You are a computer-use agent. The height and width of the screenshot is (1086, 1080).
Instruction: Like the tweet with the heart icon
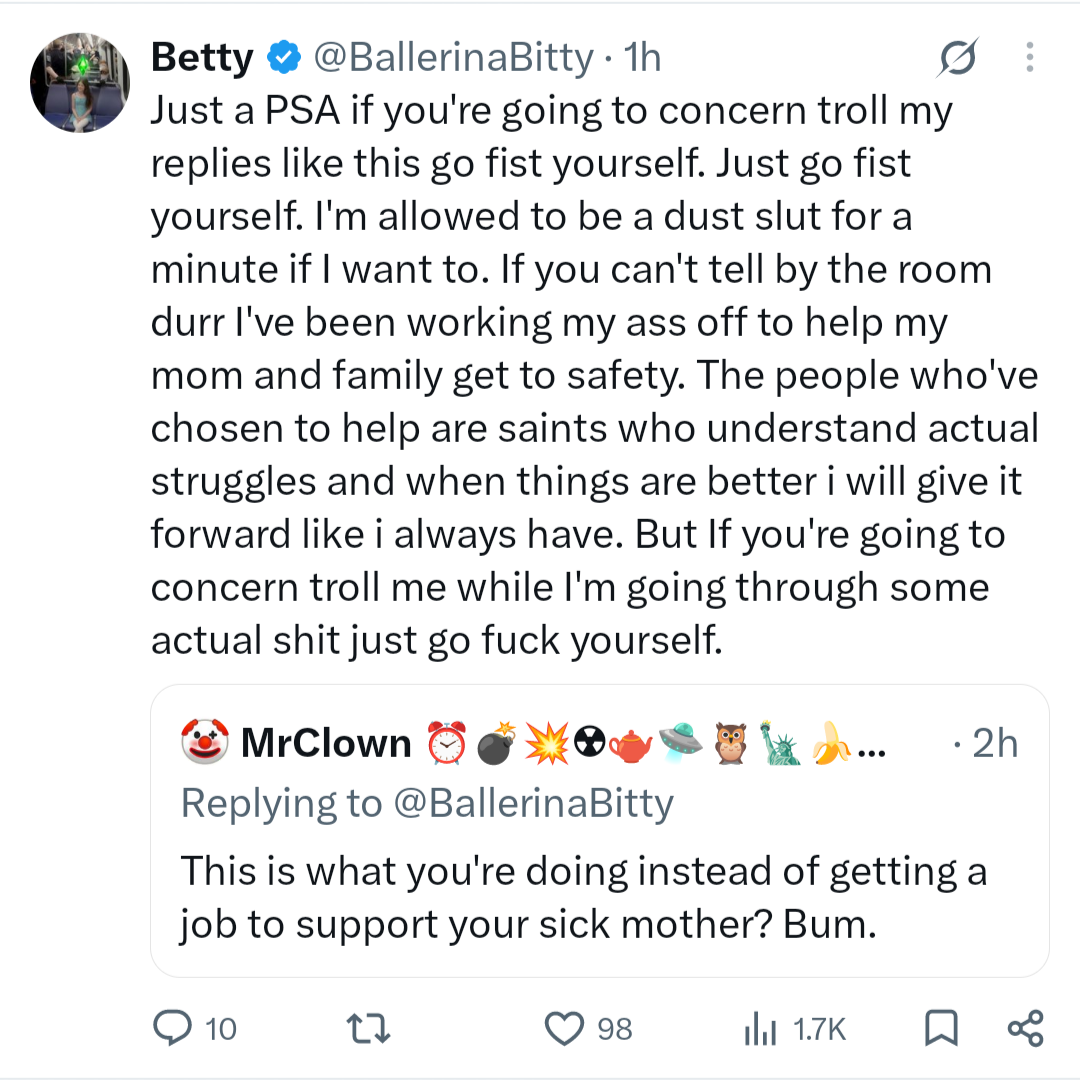click(x=565, y=1029)
